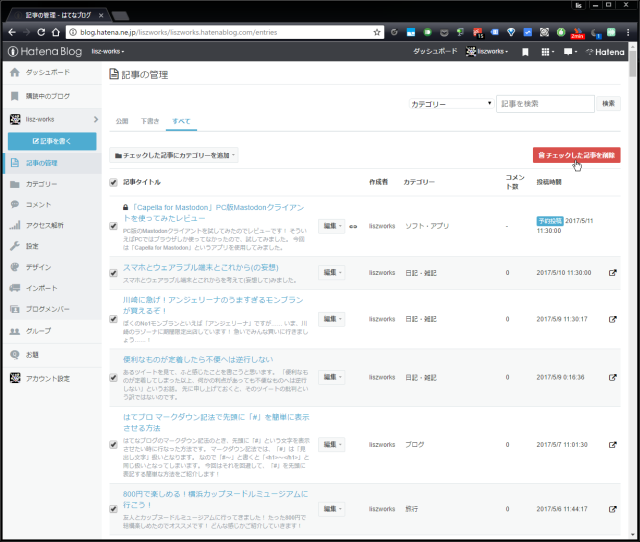The height and width of the screenshot is (542, 640).
Task: Select the すべて tab
Action: tap(181, 121)
